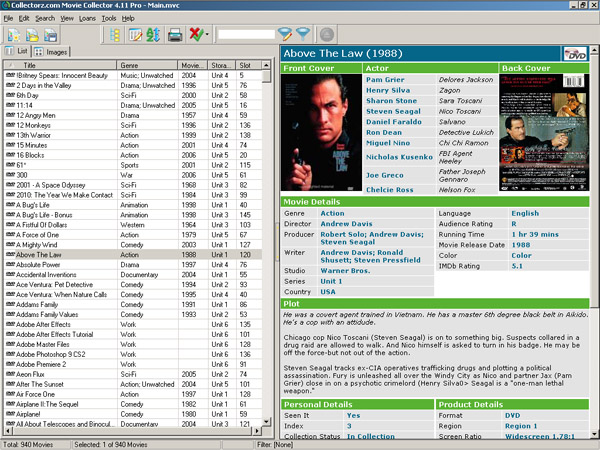Screen dimensions: 600x450
Task: Sort list by Storage column header
Action: (222, 65)
